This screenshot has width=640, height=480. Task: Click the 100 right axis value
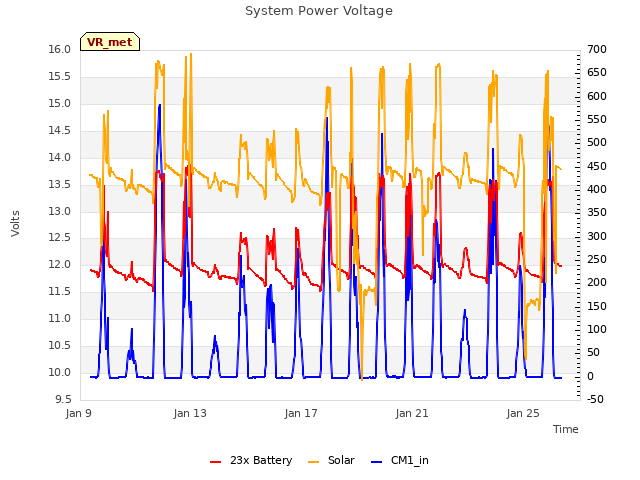pos(597,329)
